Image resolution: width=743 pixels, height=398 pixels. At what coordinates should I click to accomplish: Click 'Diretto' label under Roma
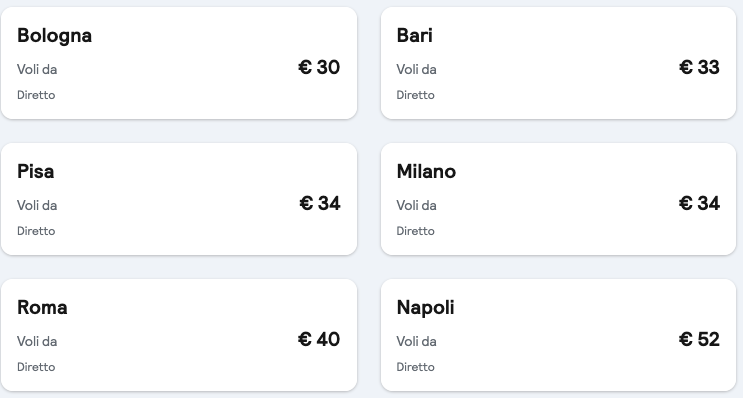36,367
